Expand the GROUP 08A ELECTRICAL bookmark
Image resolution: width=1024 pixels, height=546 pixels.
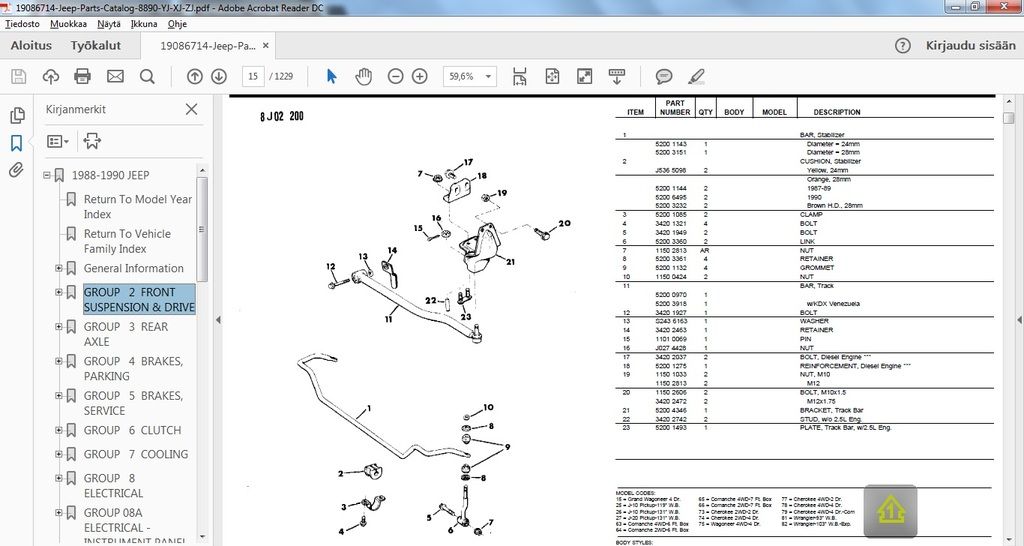(59, 513)
